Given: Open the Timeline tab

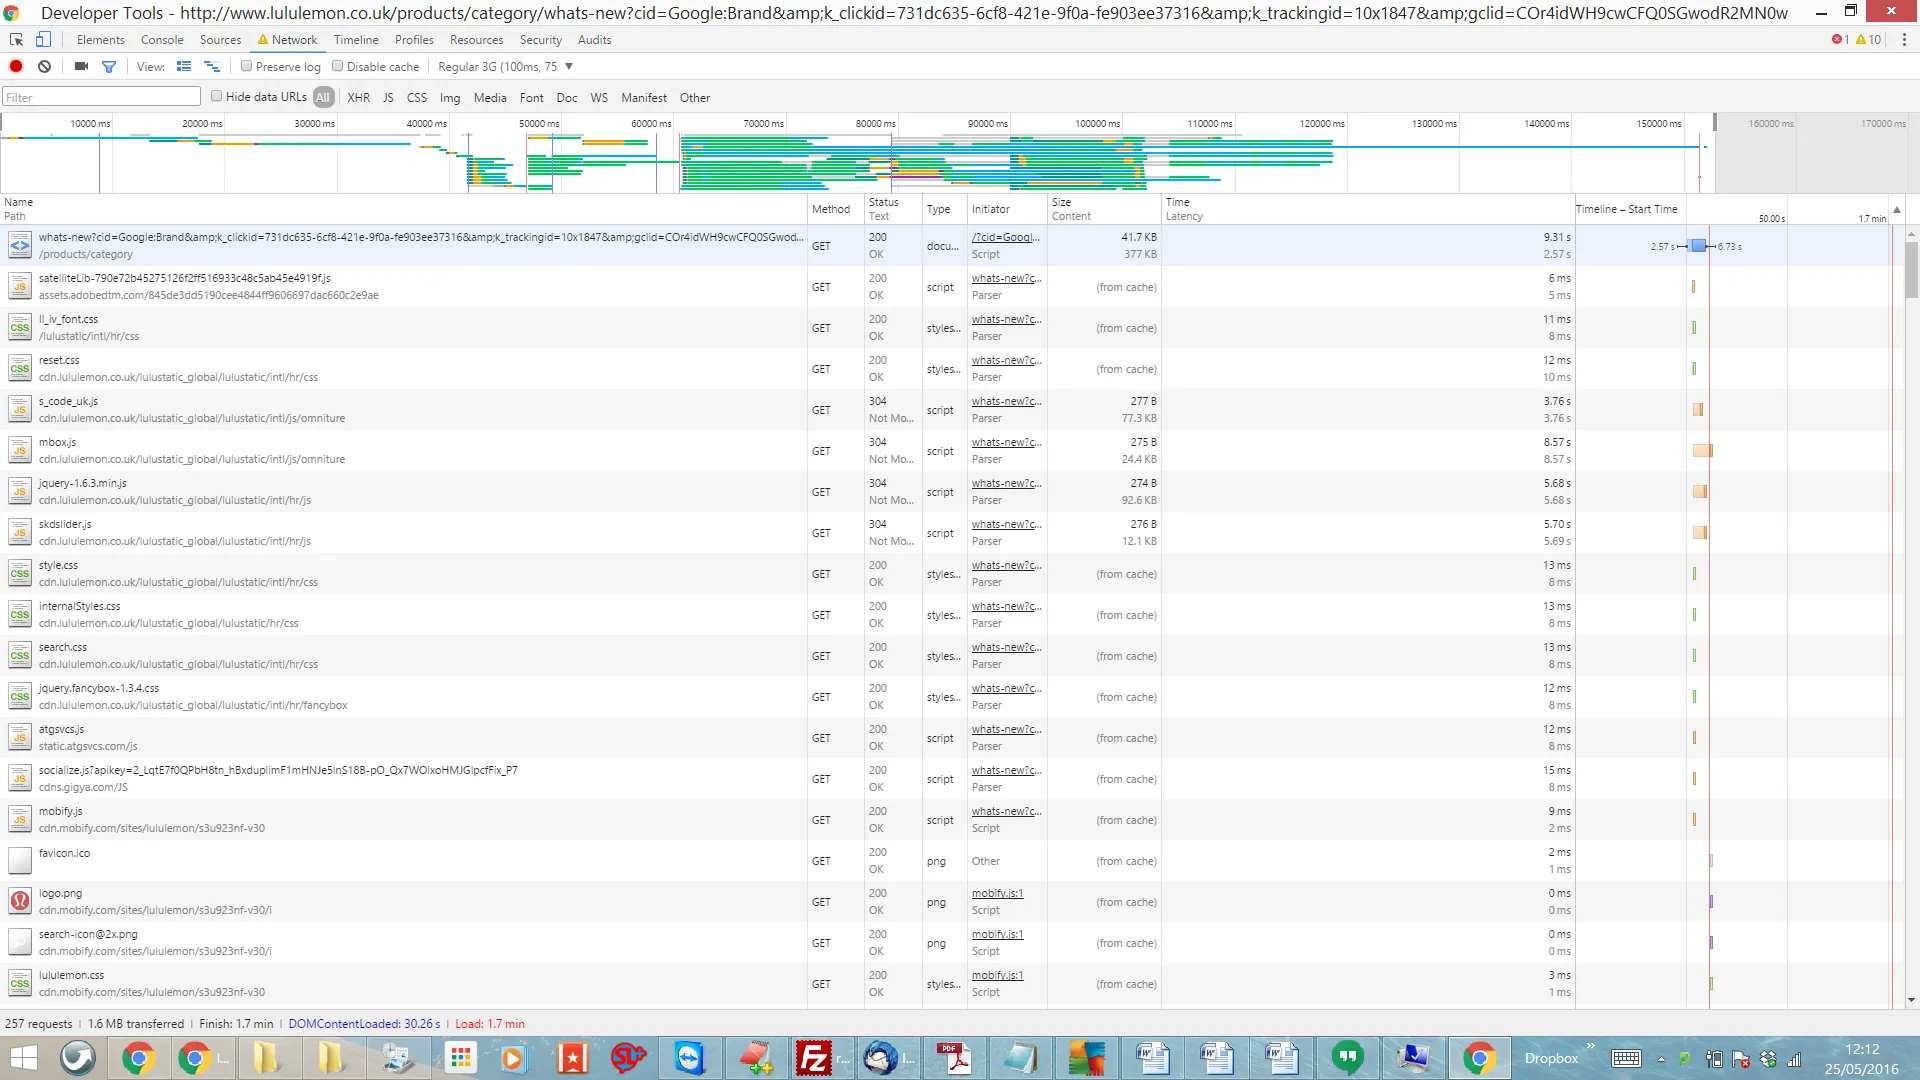Looking at the screenshot, I should coord(356,40).
